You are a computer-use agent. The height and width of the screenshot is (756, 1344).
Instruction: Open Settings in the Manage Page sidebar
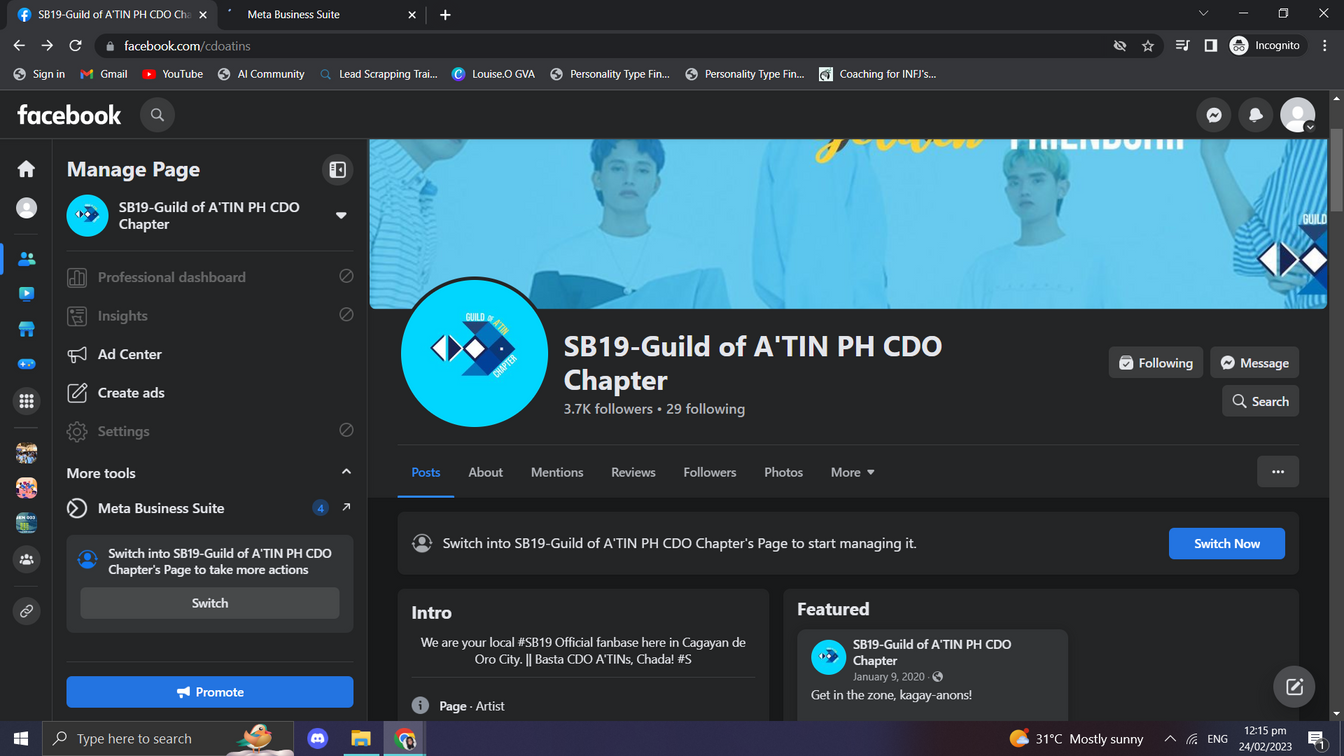(x=210, y=431)
